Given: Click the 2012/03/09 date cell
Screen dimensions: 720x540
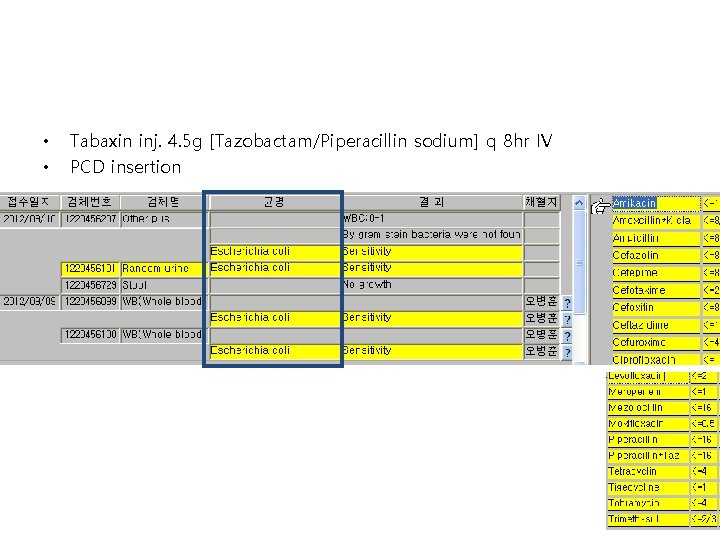Looking at the screenshot, I should click(x=28, y=302).
